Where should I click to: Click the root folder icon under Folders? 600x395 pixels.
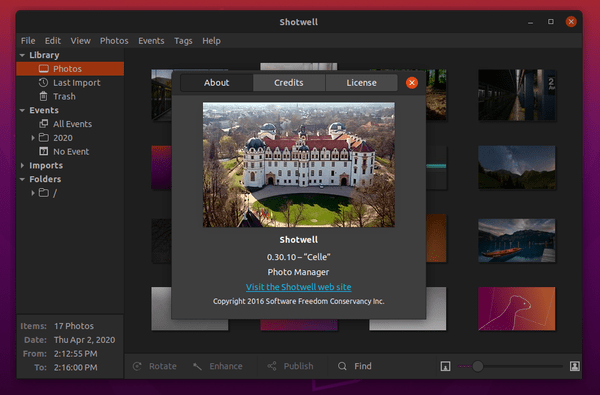point(44,193)
